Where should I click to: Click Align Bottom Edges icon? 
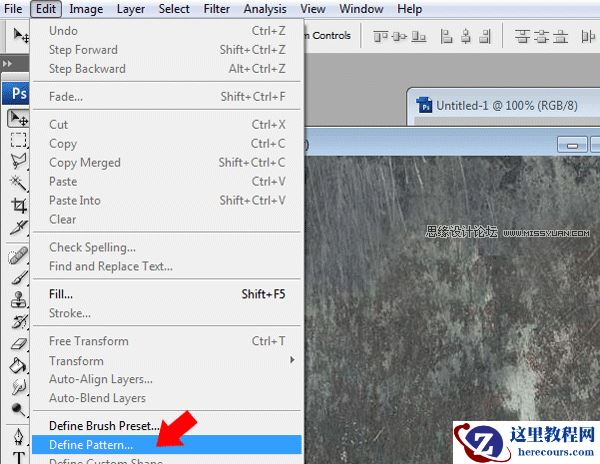coord(419,37)
